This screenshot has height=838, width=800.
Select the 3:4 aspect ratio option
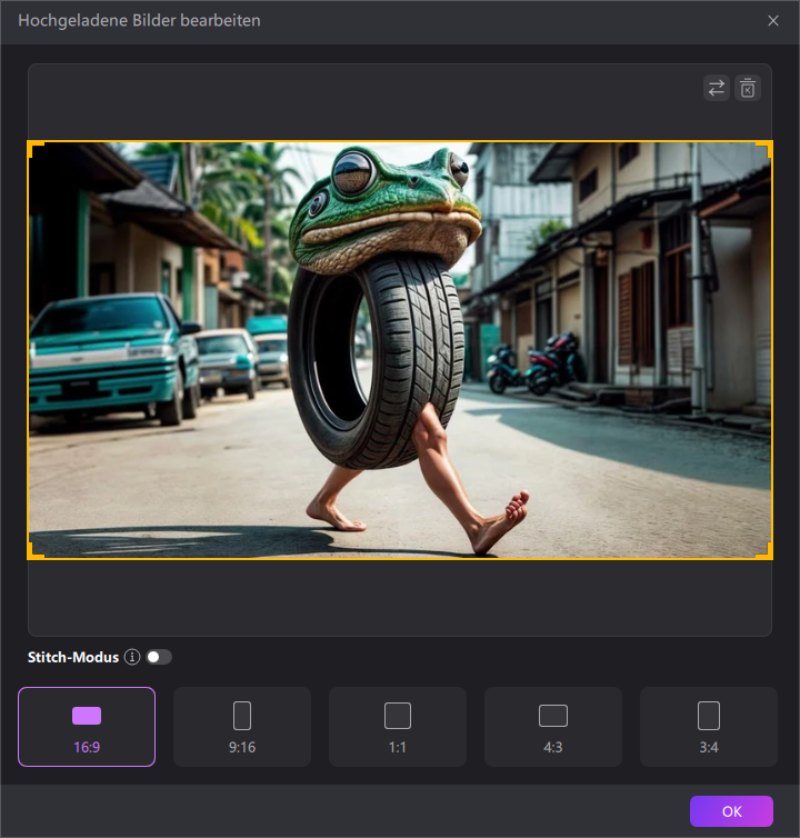click(x=708, y=726)
